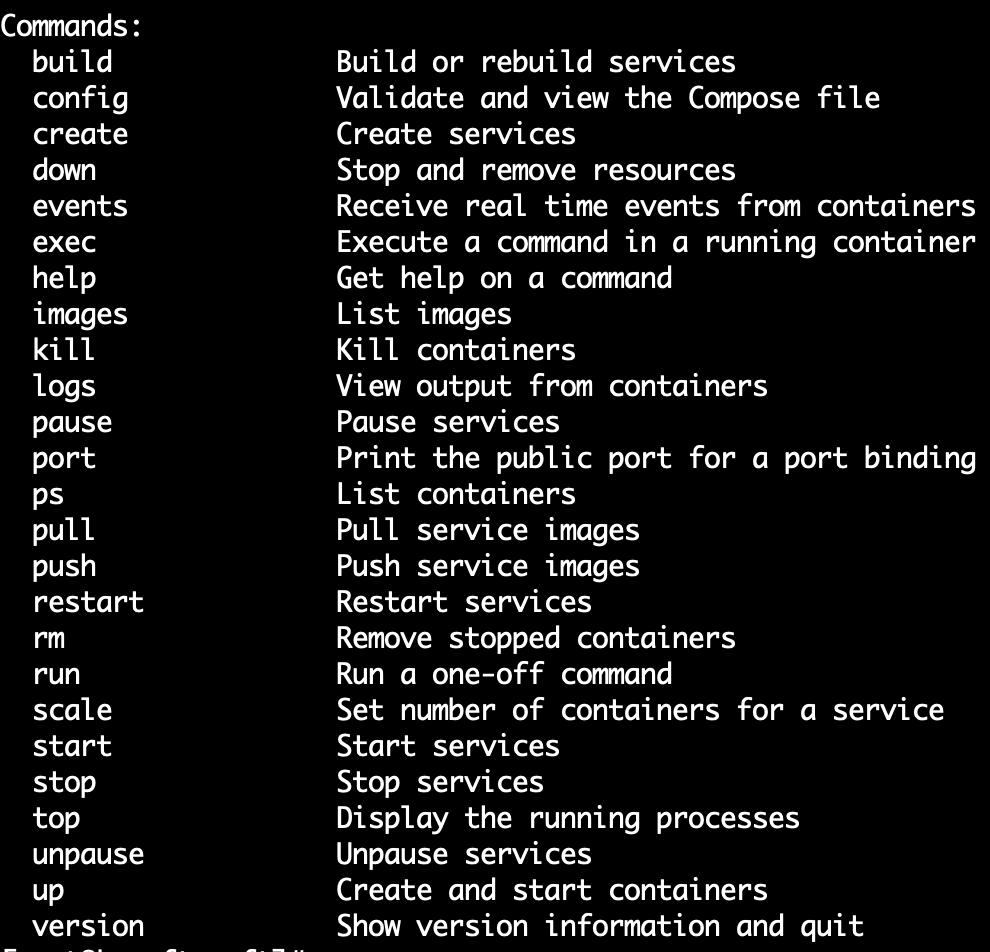Click on the "logs" command
The image size is (990, 952).
click(64, 386)
